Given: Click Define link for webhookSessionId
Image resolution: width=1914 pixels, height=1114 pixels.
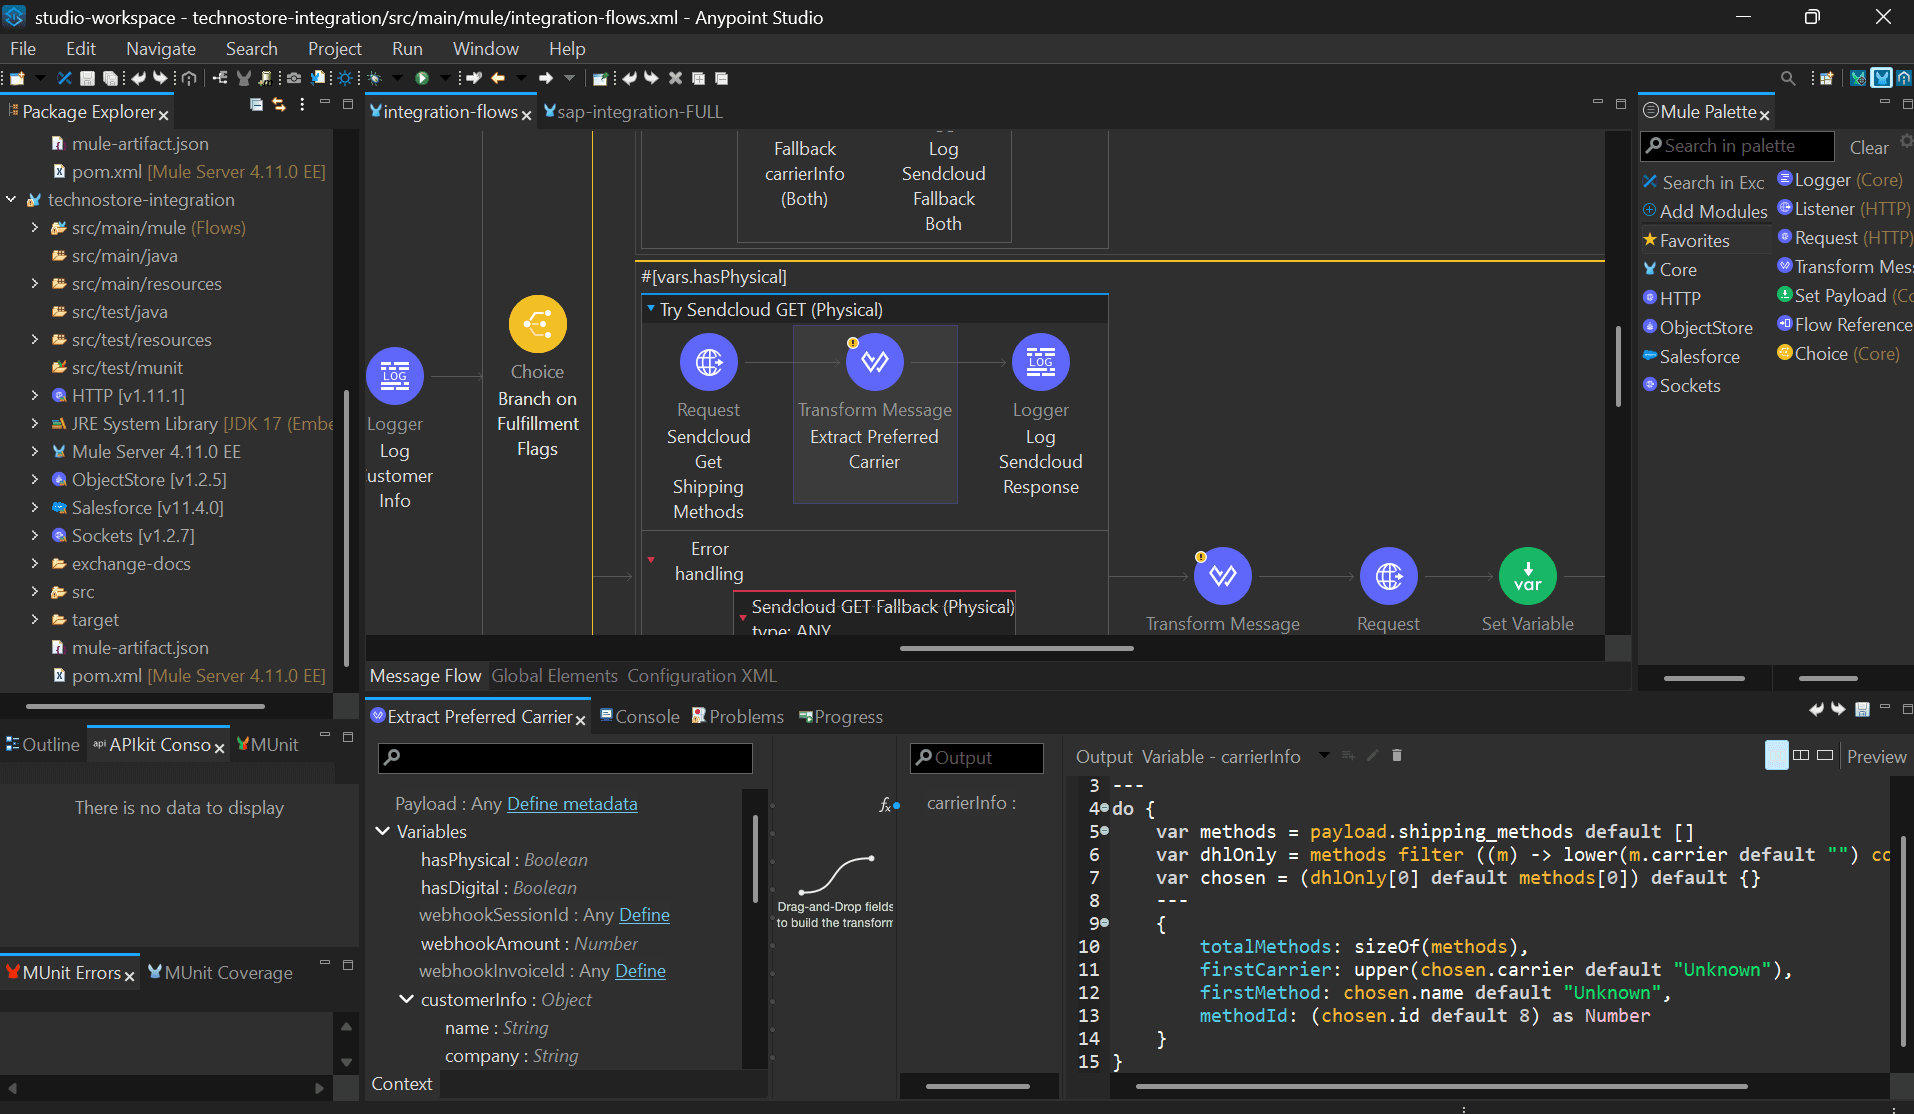Looking at the screenshot, I should [x=644, y=915].
